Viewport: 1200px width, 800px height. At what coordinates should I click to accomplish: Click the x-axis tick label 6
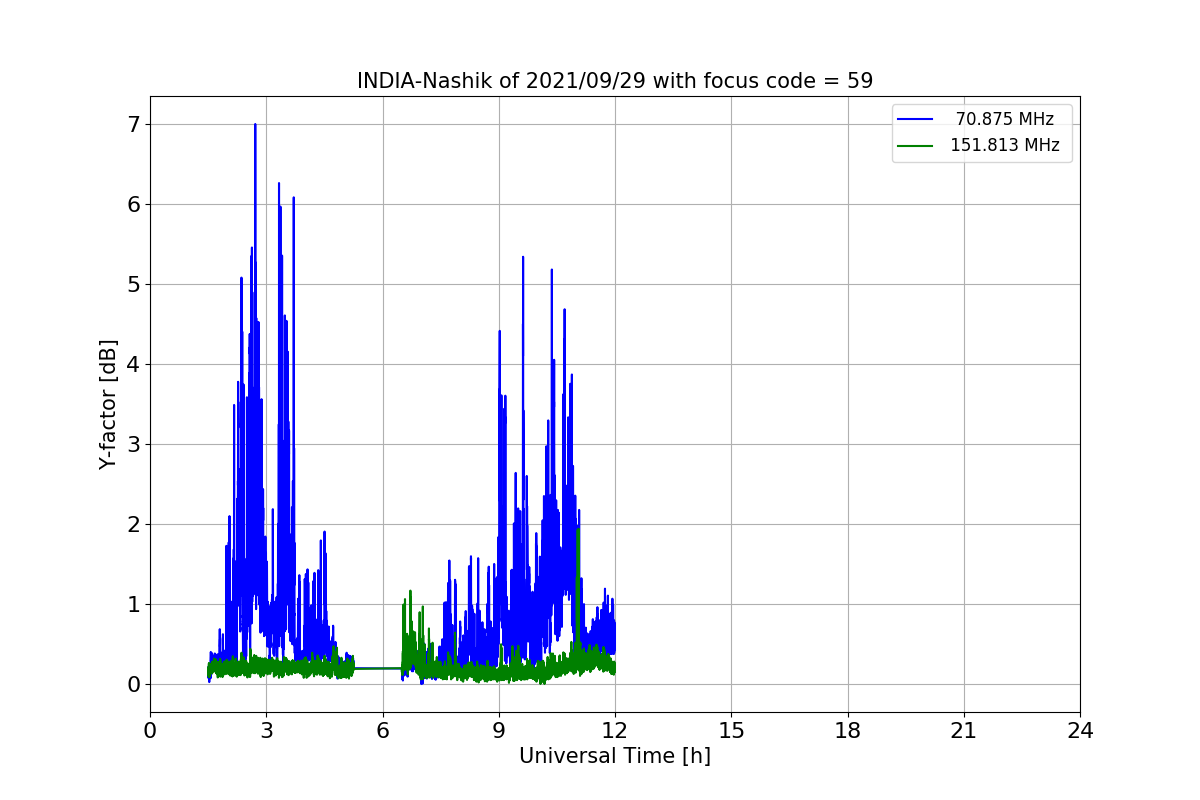(383, 731)
